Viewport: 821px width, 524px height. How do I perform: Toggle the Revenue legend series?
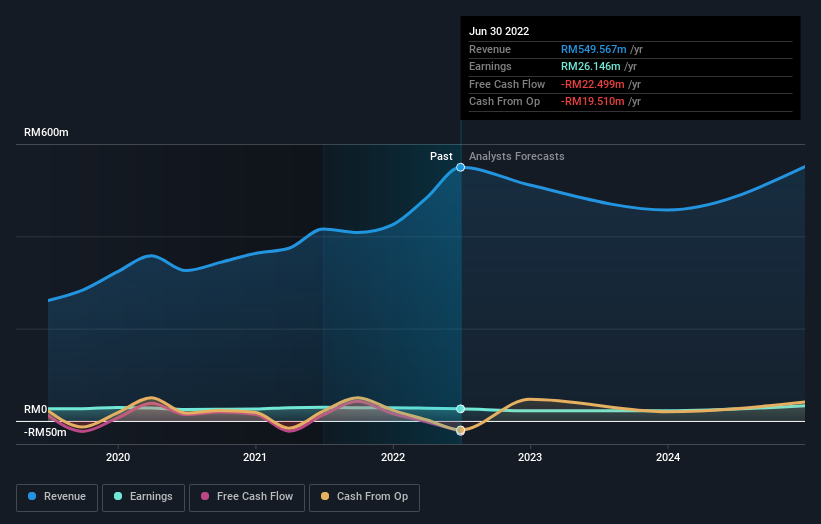click(57, 497)
